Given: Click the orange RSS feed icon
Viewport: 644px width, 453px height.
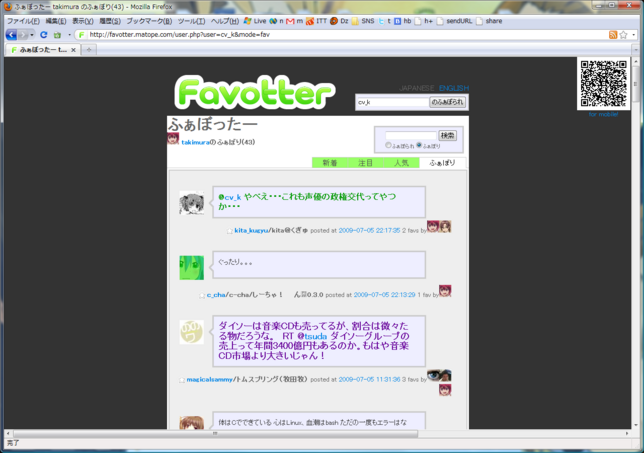Looking at the screenshot, I should (613, 35).
